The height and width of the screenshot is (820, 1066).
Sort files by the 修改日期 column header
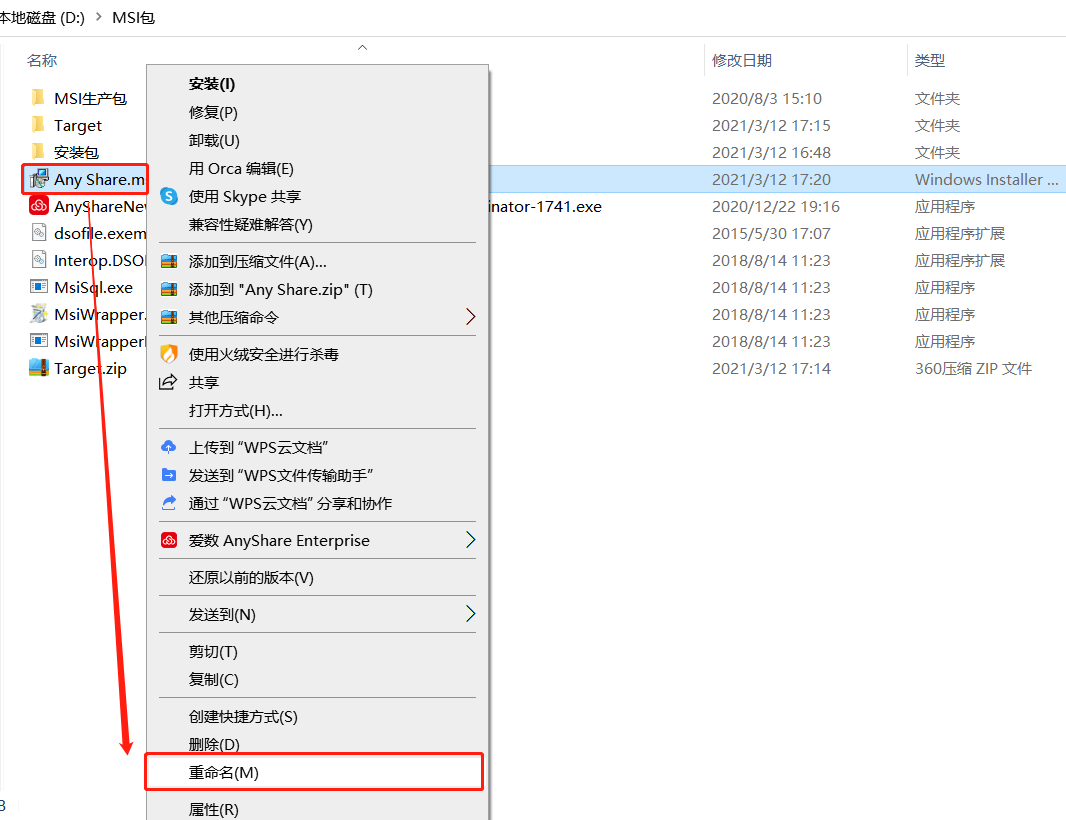pos(742,61)
